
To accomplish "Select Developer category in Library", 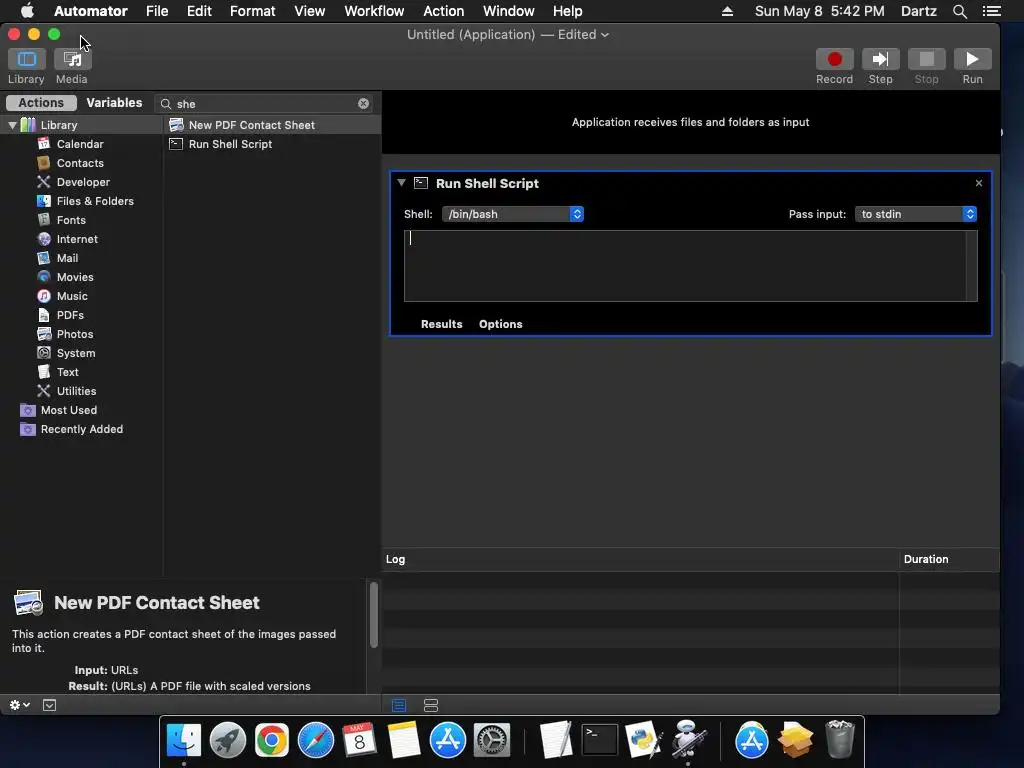I will point(83,182).
